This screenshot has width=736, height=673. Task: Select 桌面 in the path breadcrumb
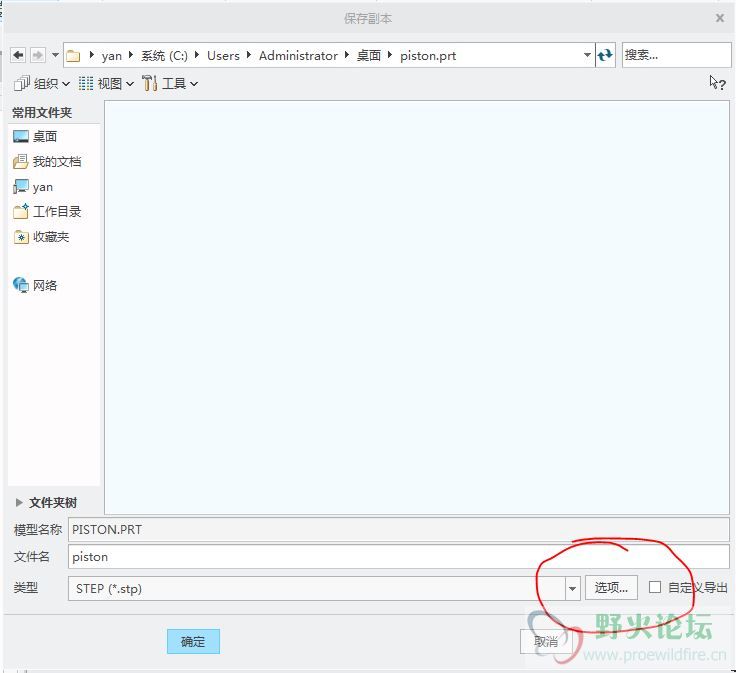[369, 56]
